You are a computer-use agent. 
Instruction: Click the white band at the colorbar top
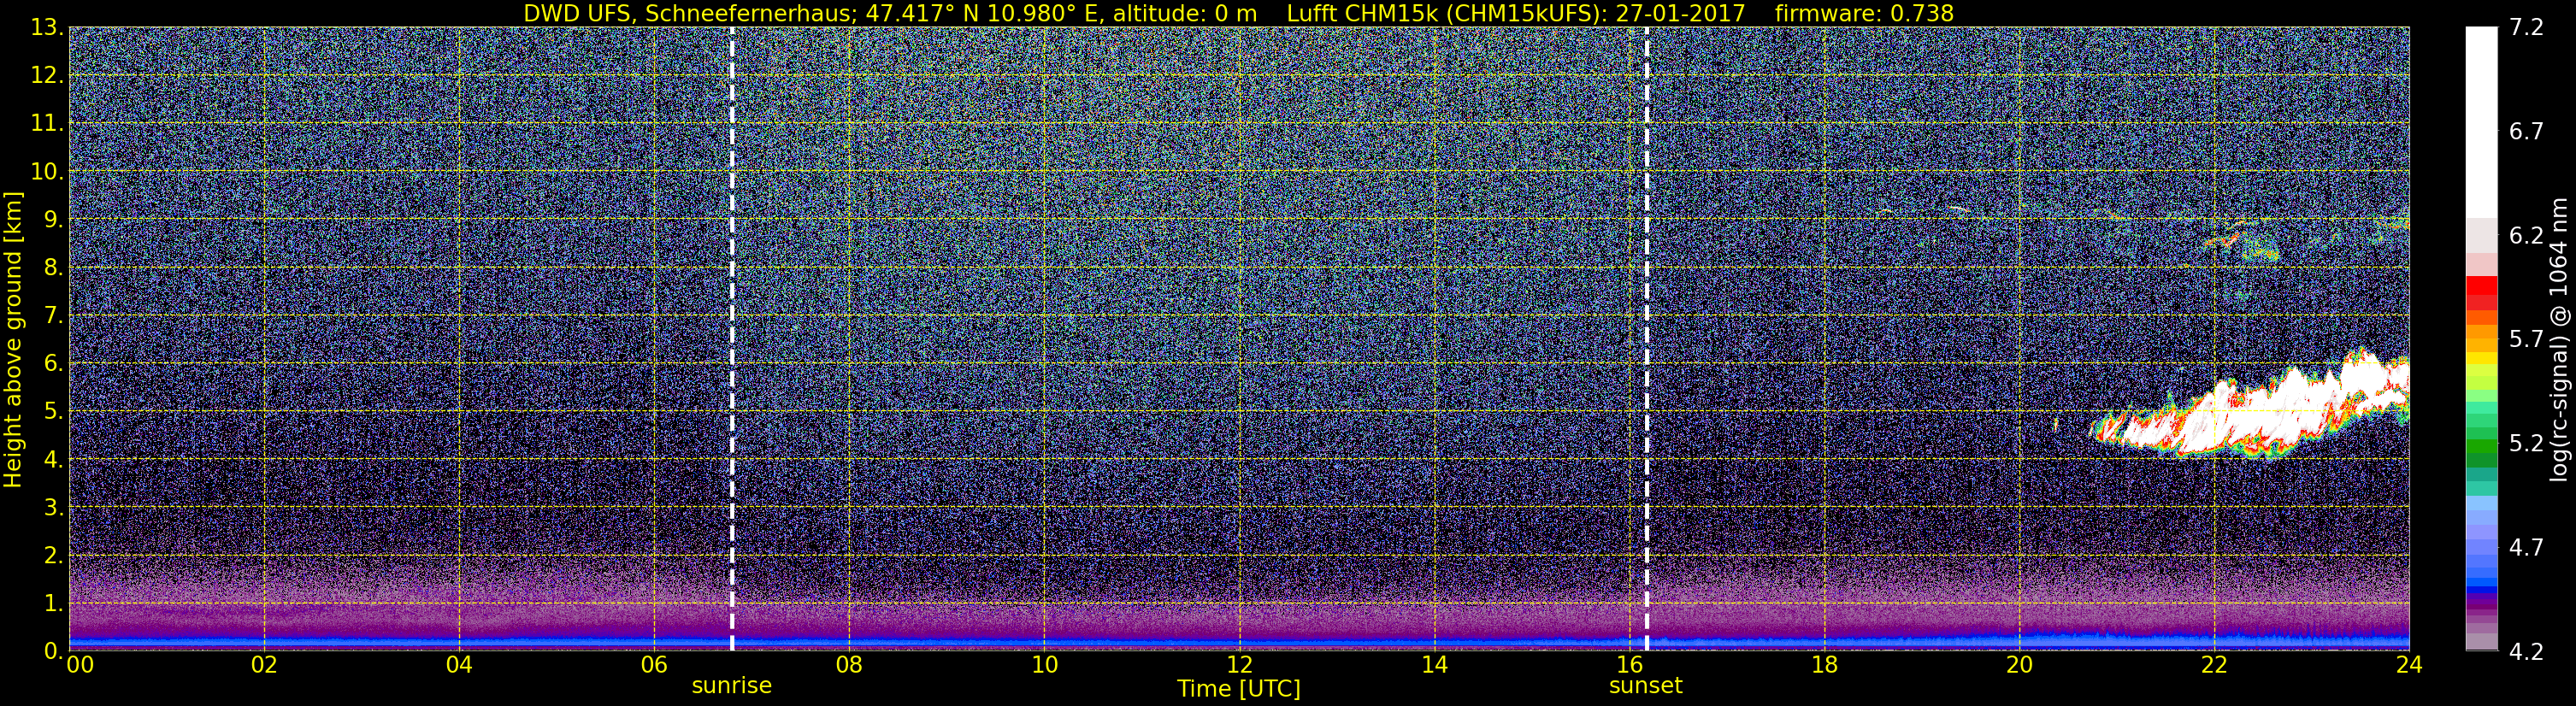(2481, 123)
